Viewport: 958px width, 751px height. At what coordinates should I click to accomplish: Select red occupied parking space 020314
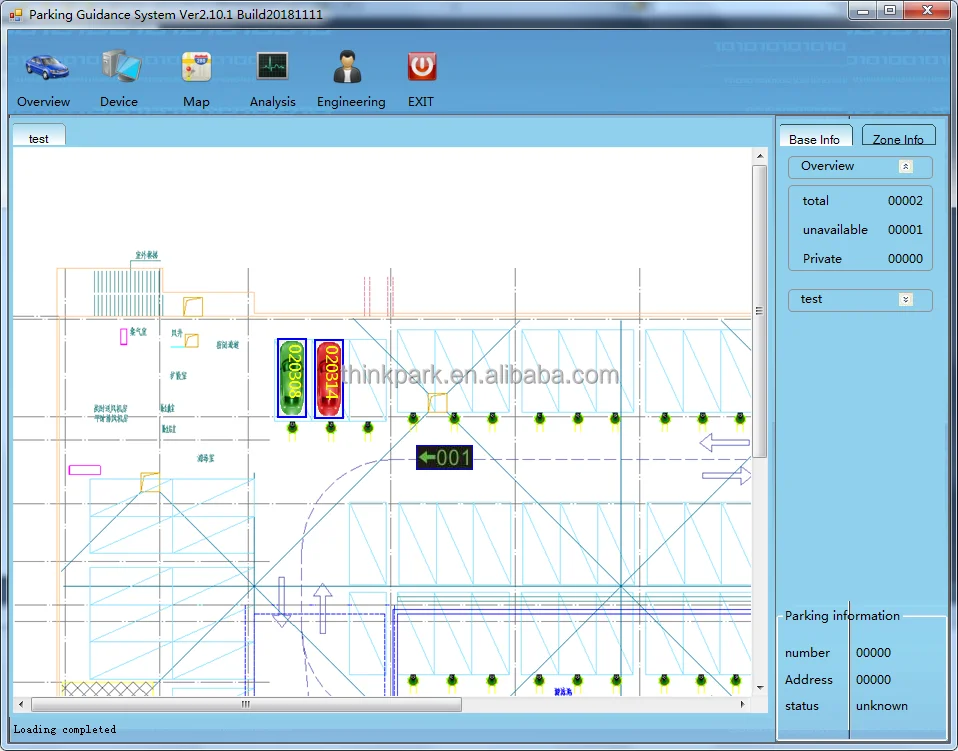329,378
